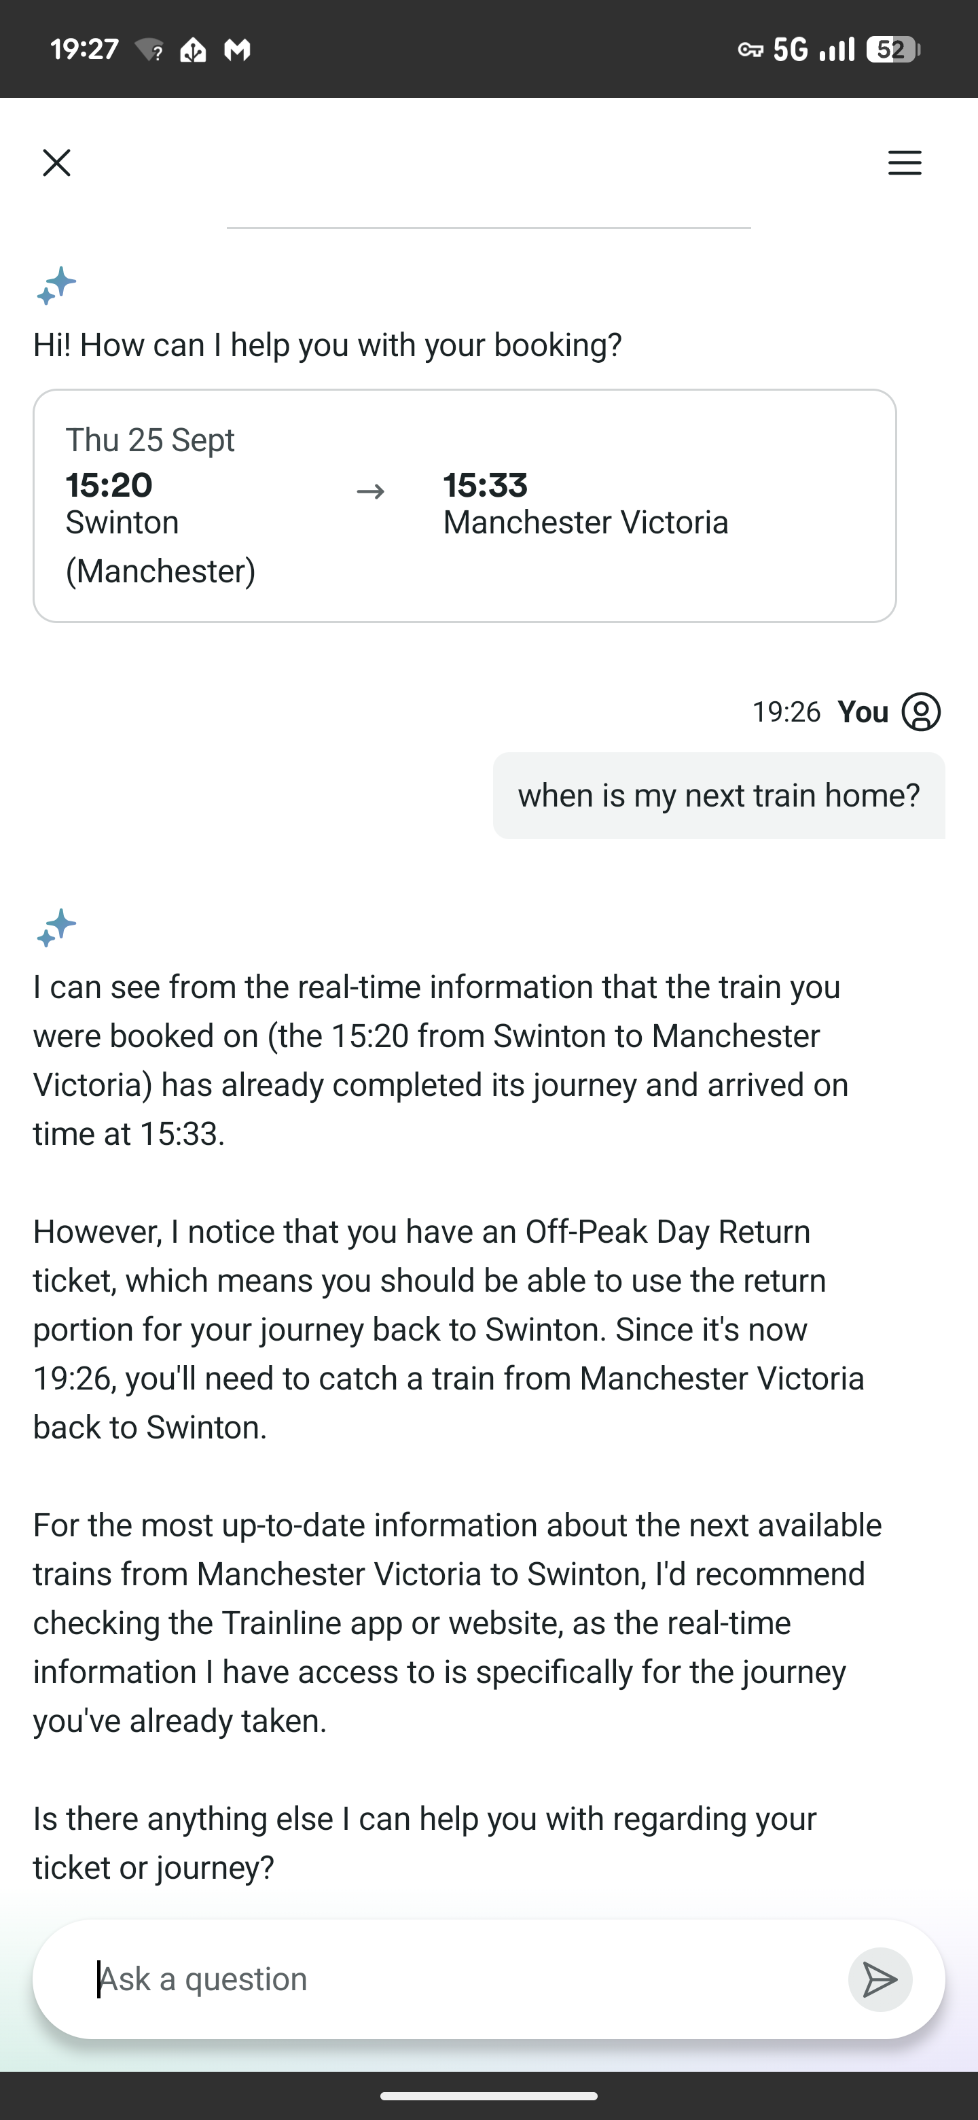Tap the bottom home gesture bar
This screenshot has height=2120, width=978.
pos(489,2095)
